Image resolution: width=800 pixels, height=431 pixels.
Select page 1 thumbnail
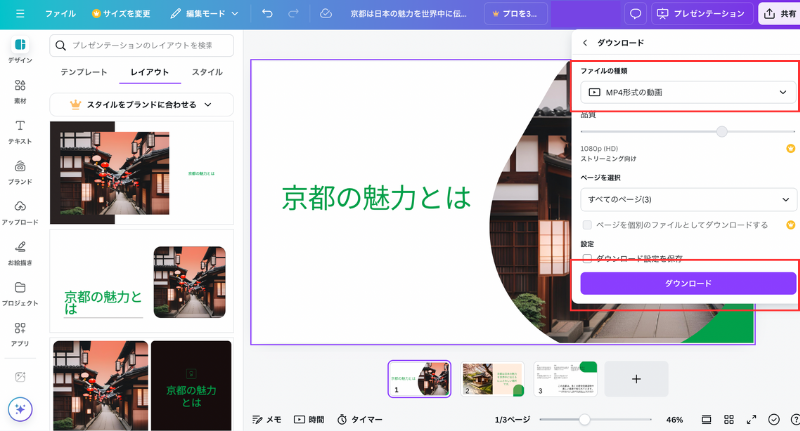(419, 379)
